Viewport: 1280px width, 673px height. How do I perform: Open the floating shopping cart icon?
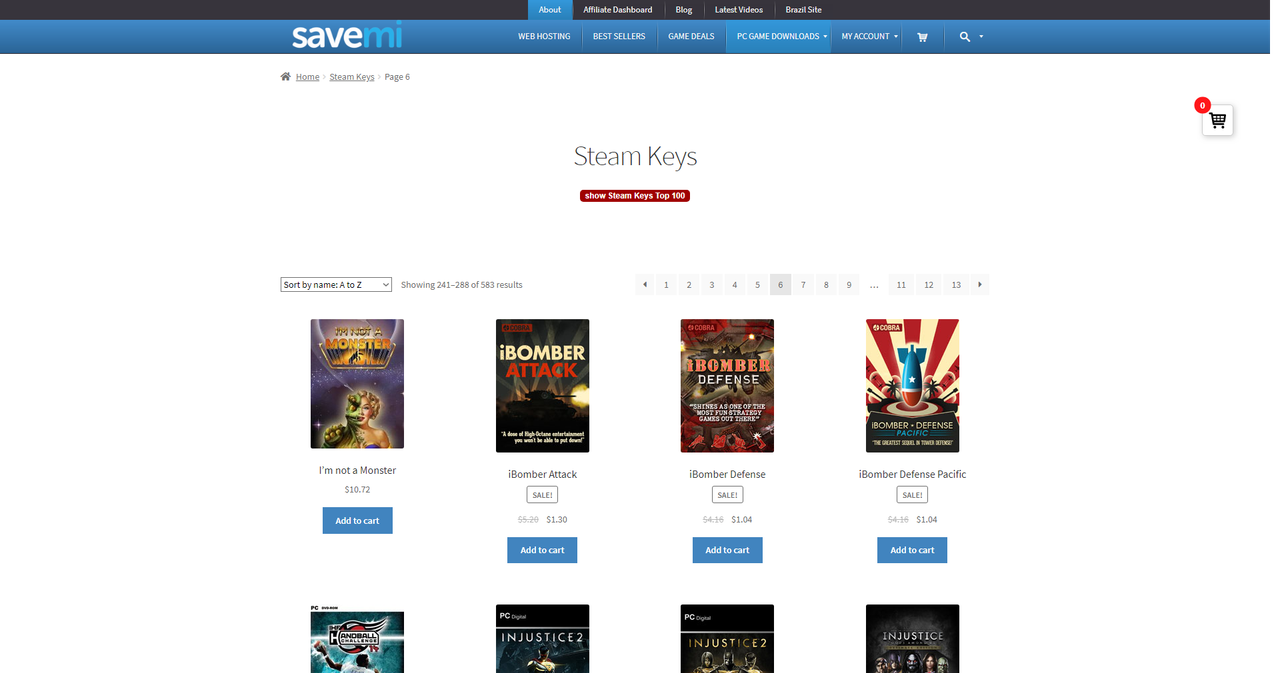click(1217, 120)
